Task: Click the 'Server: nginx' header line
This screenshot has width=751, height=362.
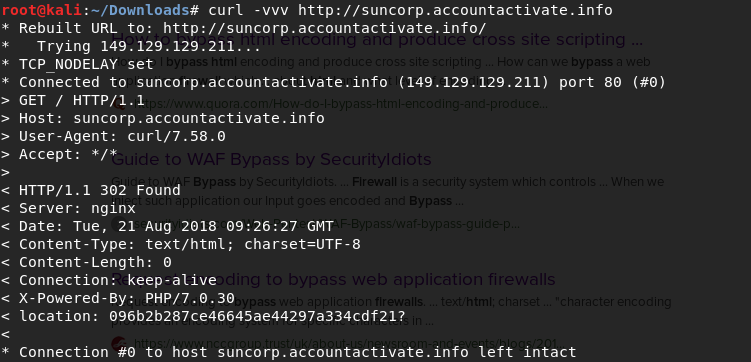Action: point(68,208)
